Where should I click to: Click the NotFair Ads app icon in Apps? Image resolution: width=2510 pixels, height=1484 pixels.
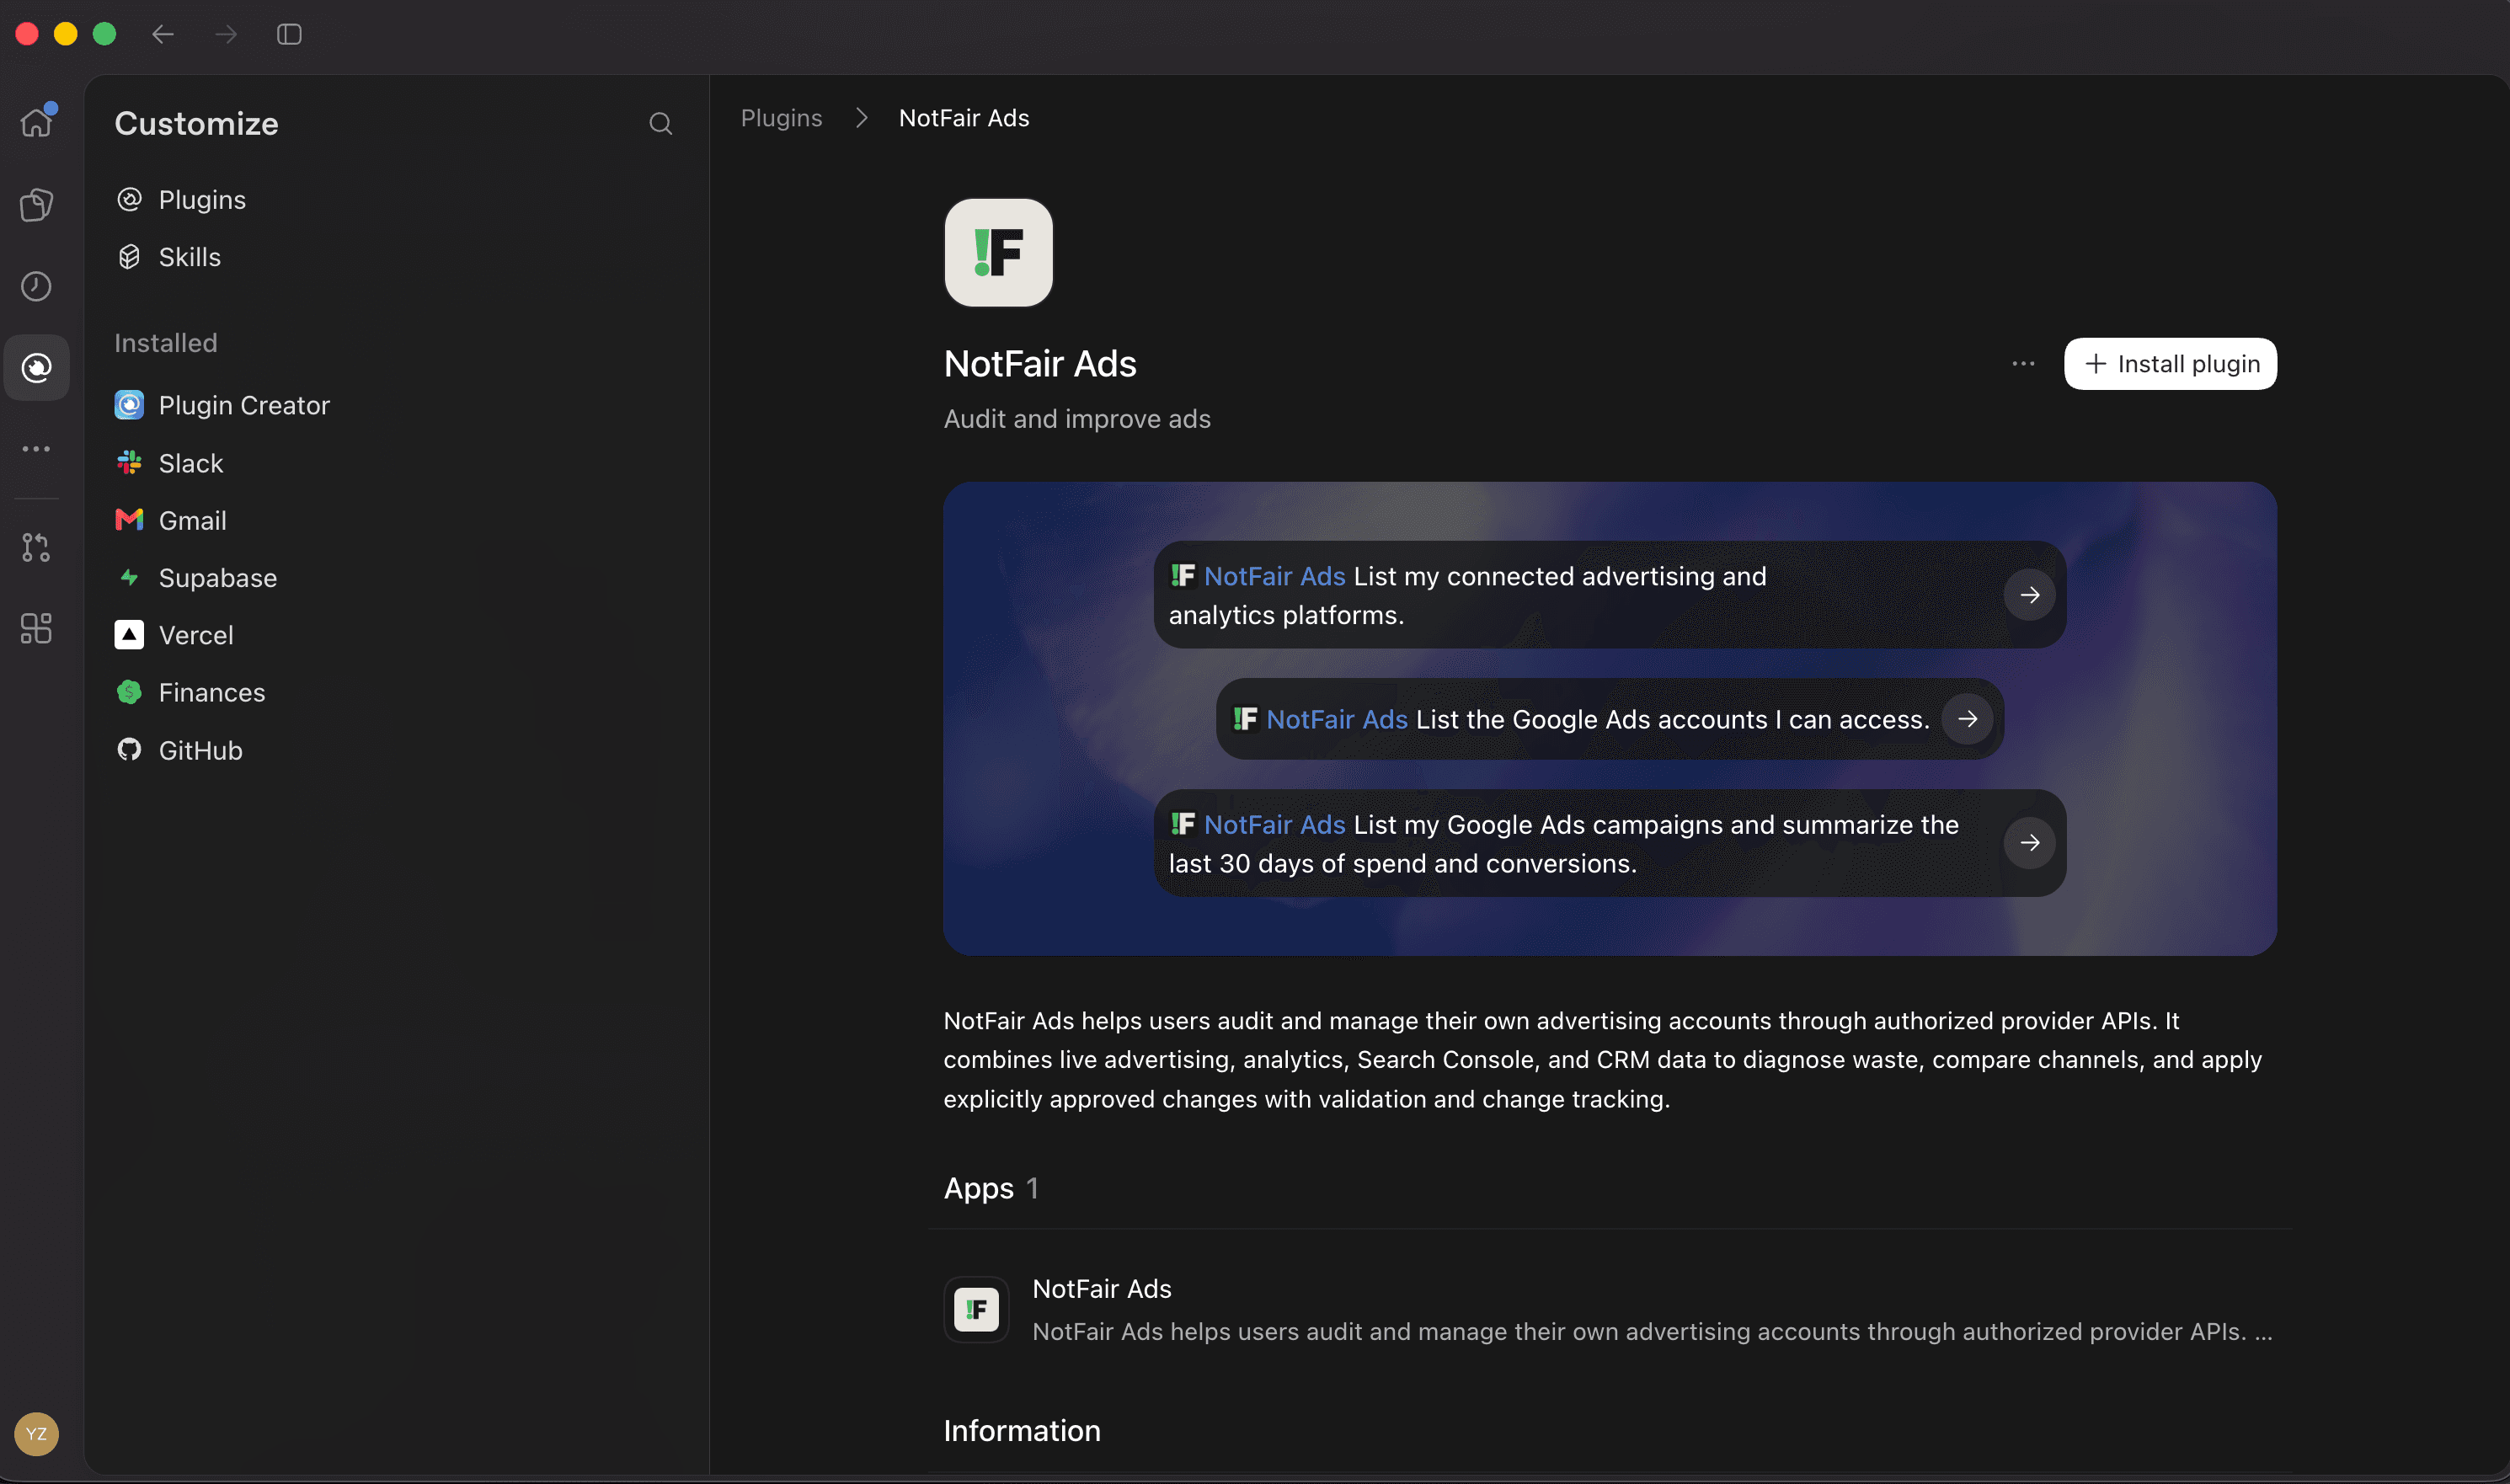click(x=976, y=1309)
